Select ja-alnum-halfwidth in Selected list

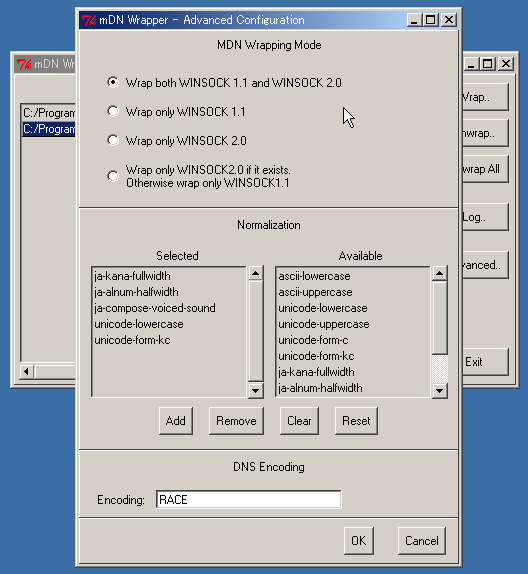(x=137, y=292)
